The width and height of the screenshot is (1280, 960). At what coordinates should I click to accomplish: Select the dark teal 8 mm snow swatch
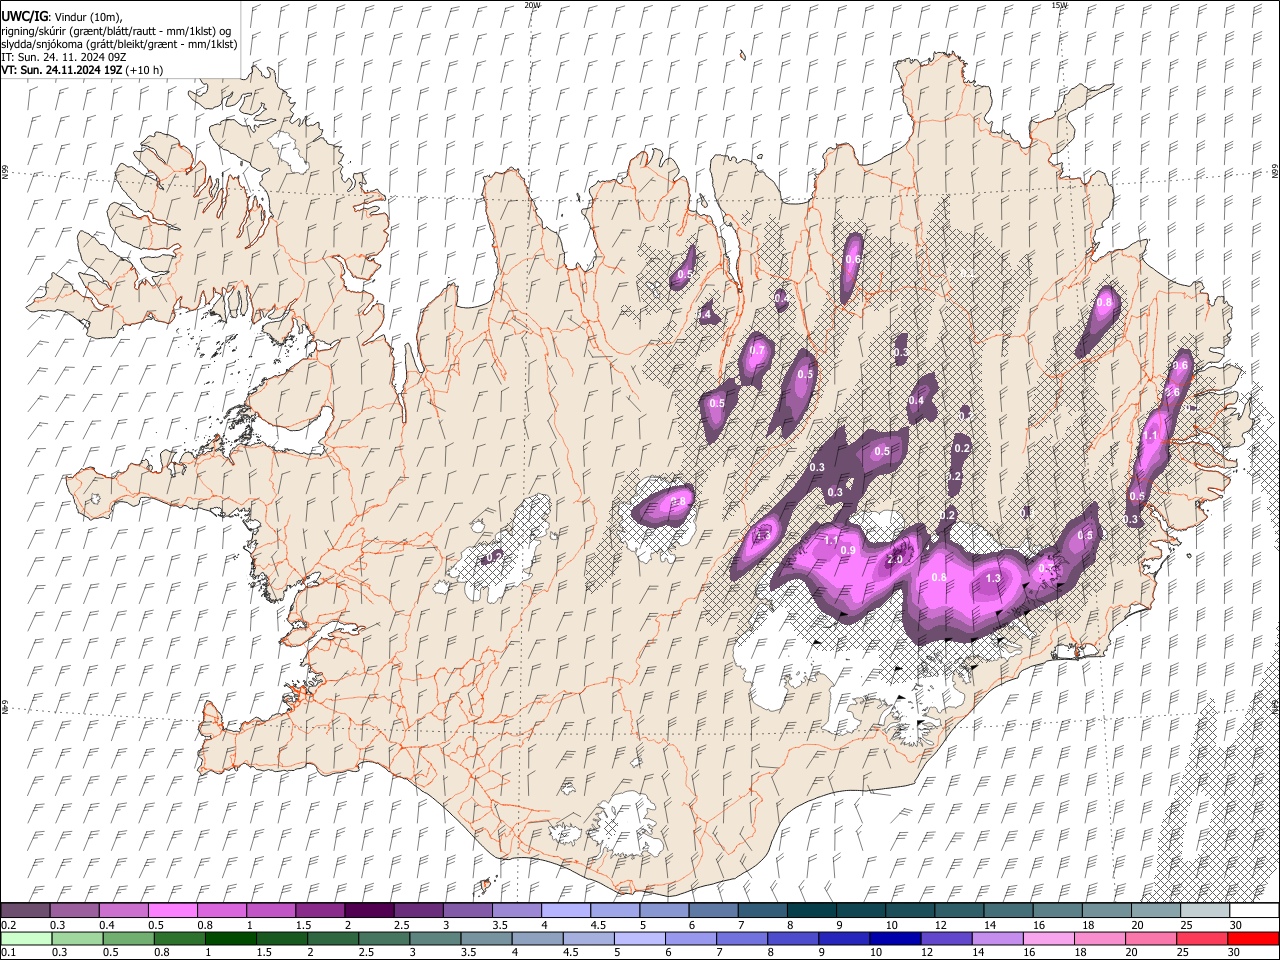pos(810,910)
